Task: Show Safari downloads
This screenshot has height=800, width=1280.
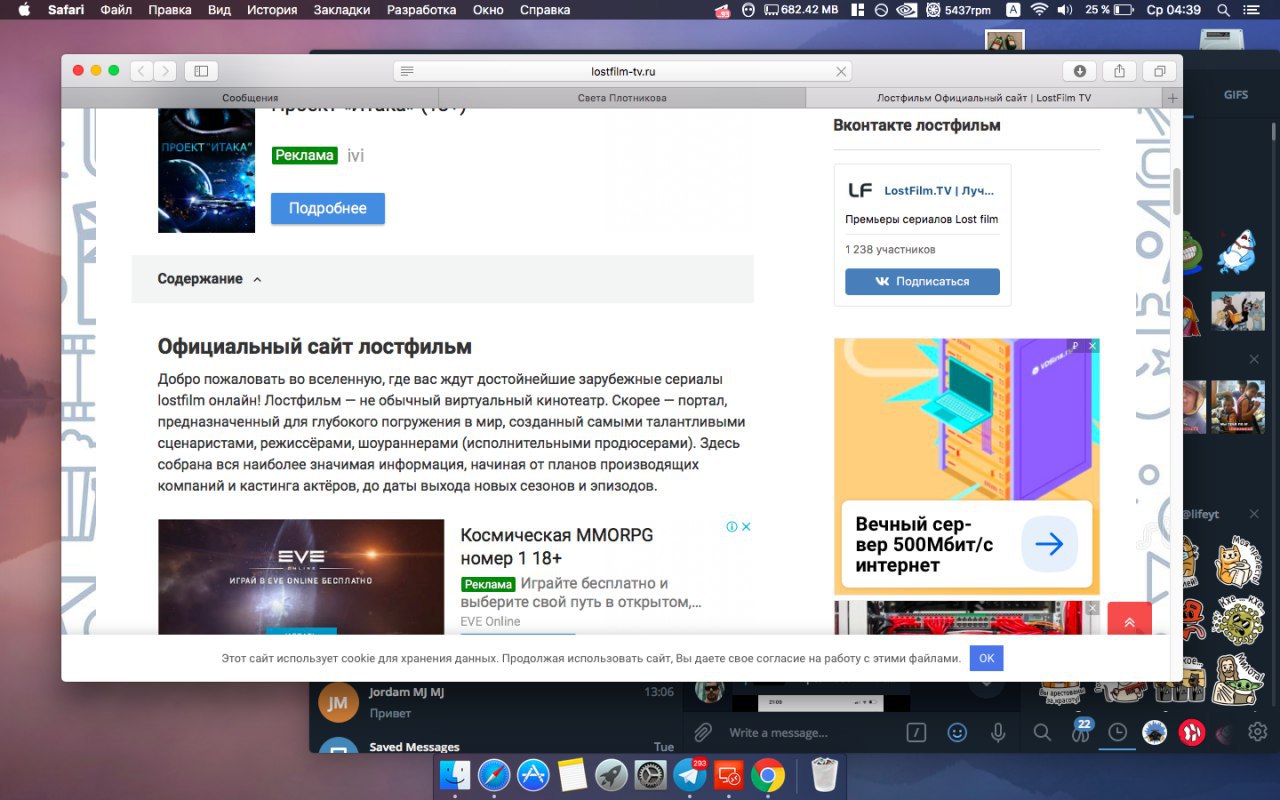Action: pyautogui.click(x=1080, y=71)
